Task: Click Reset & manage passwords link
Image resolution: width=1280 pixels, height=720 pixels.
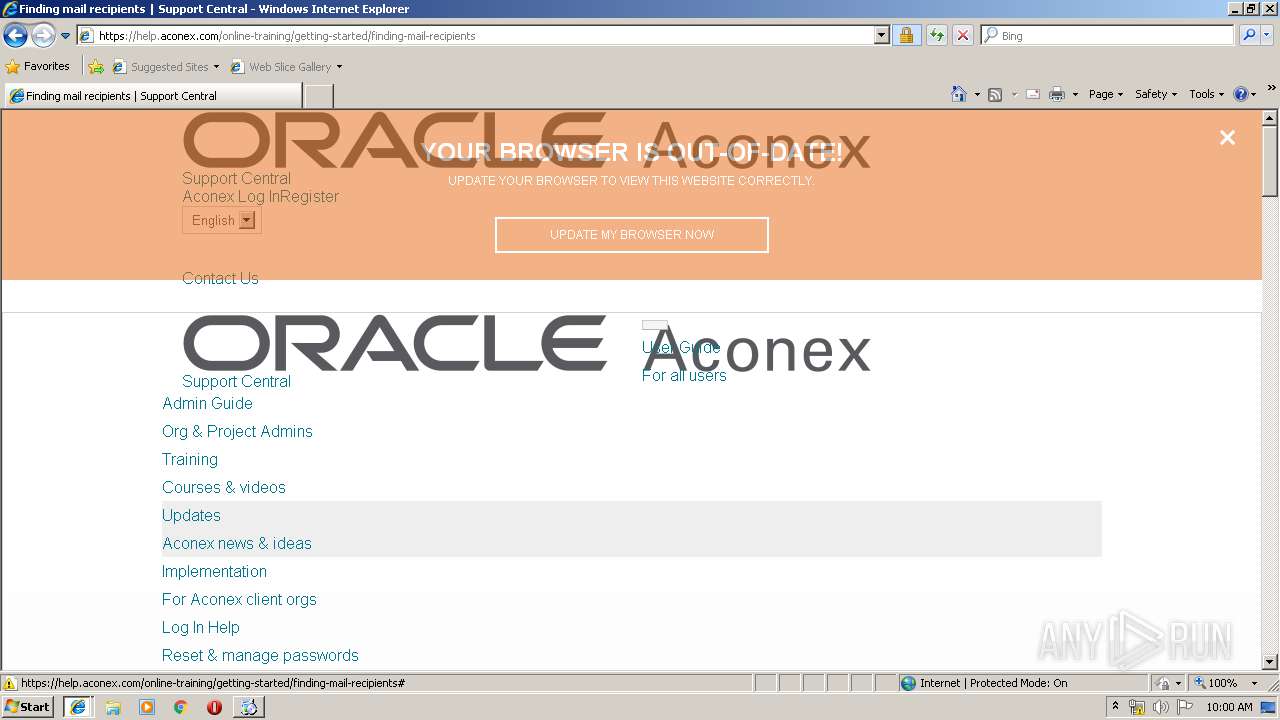Action: coord(260,656)
